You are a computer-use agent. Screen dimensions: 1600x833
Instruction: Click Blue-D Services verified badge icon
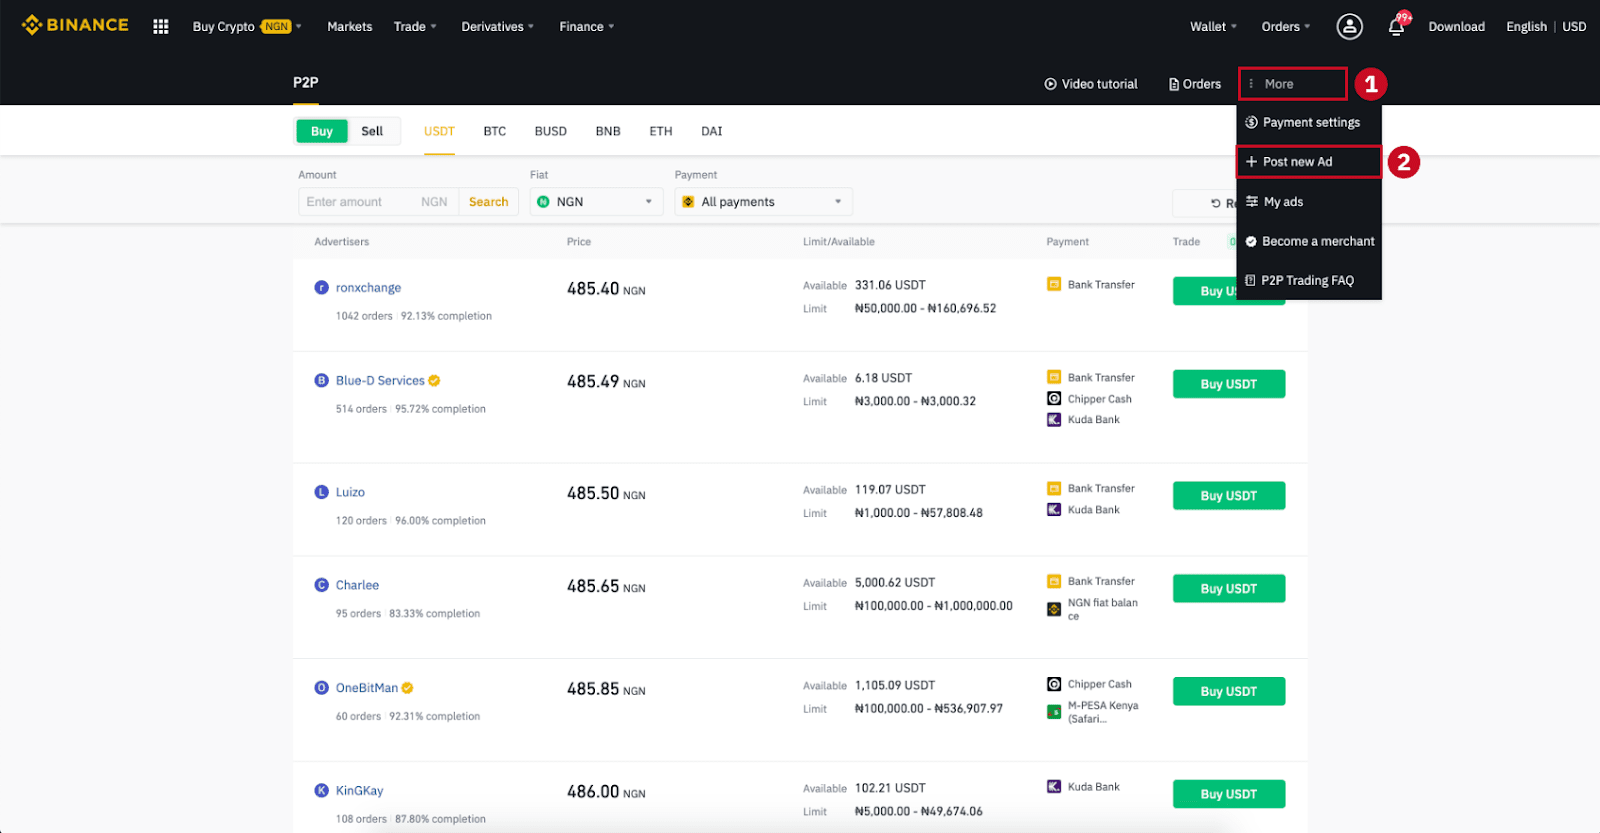point(434,380)
